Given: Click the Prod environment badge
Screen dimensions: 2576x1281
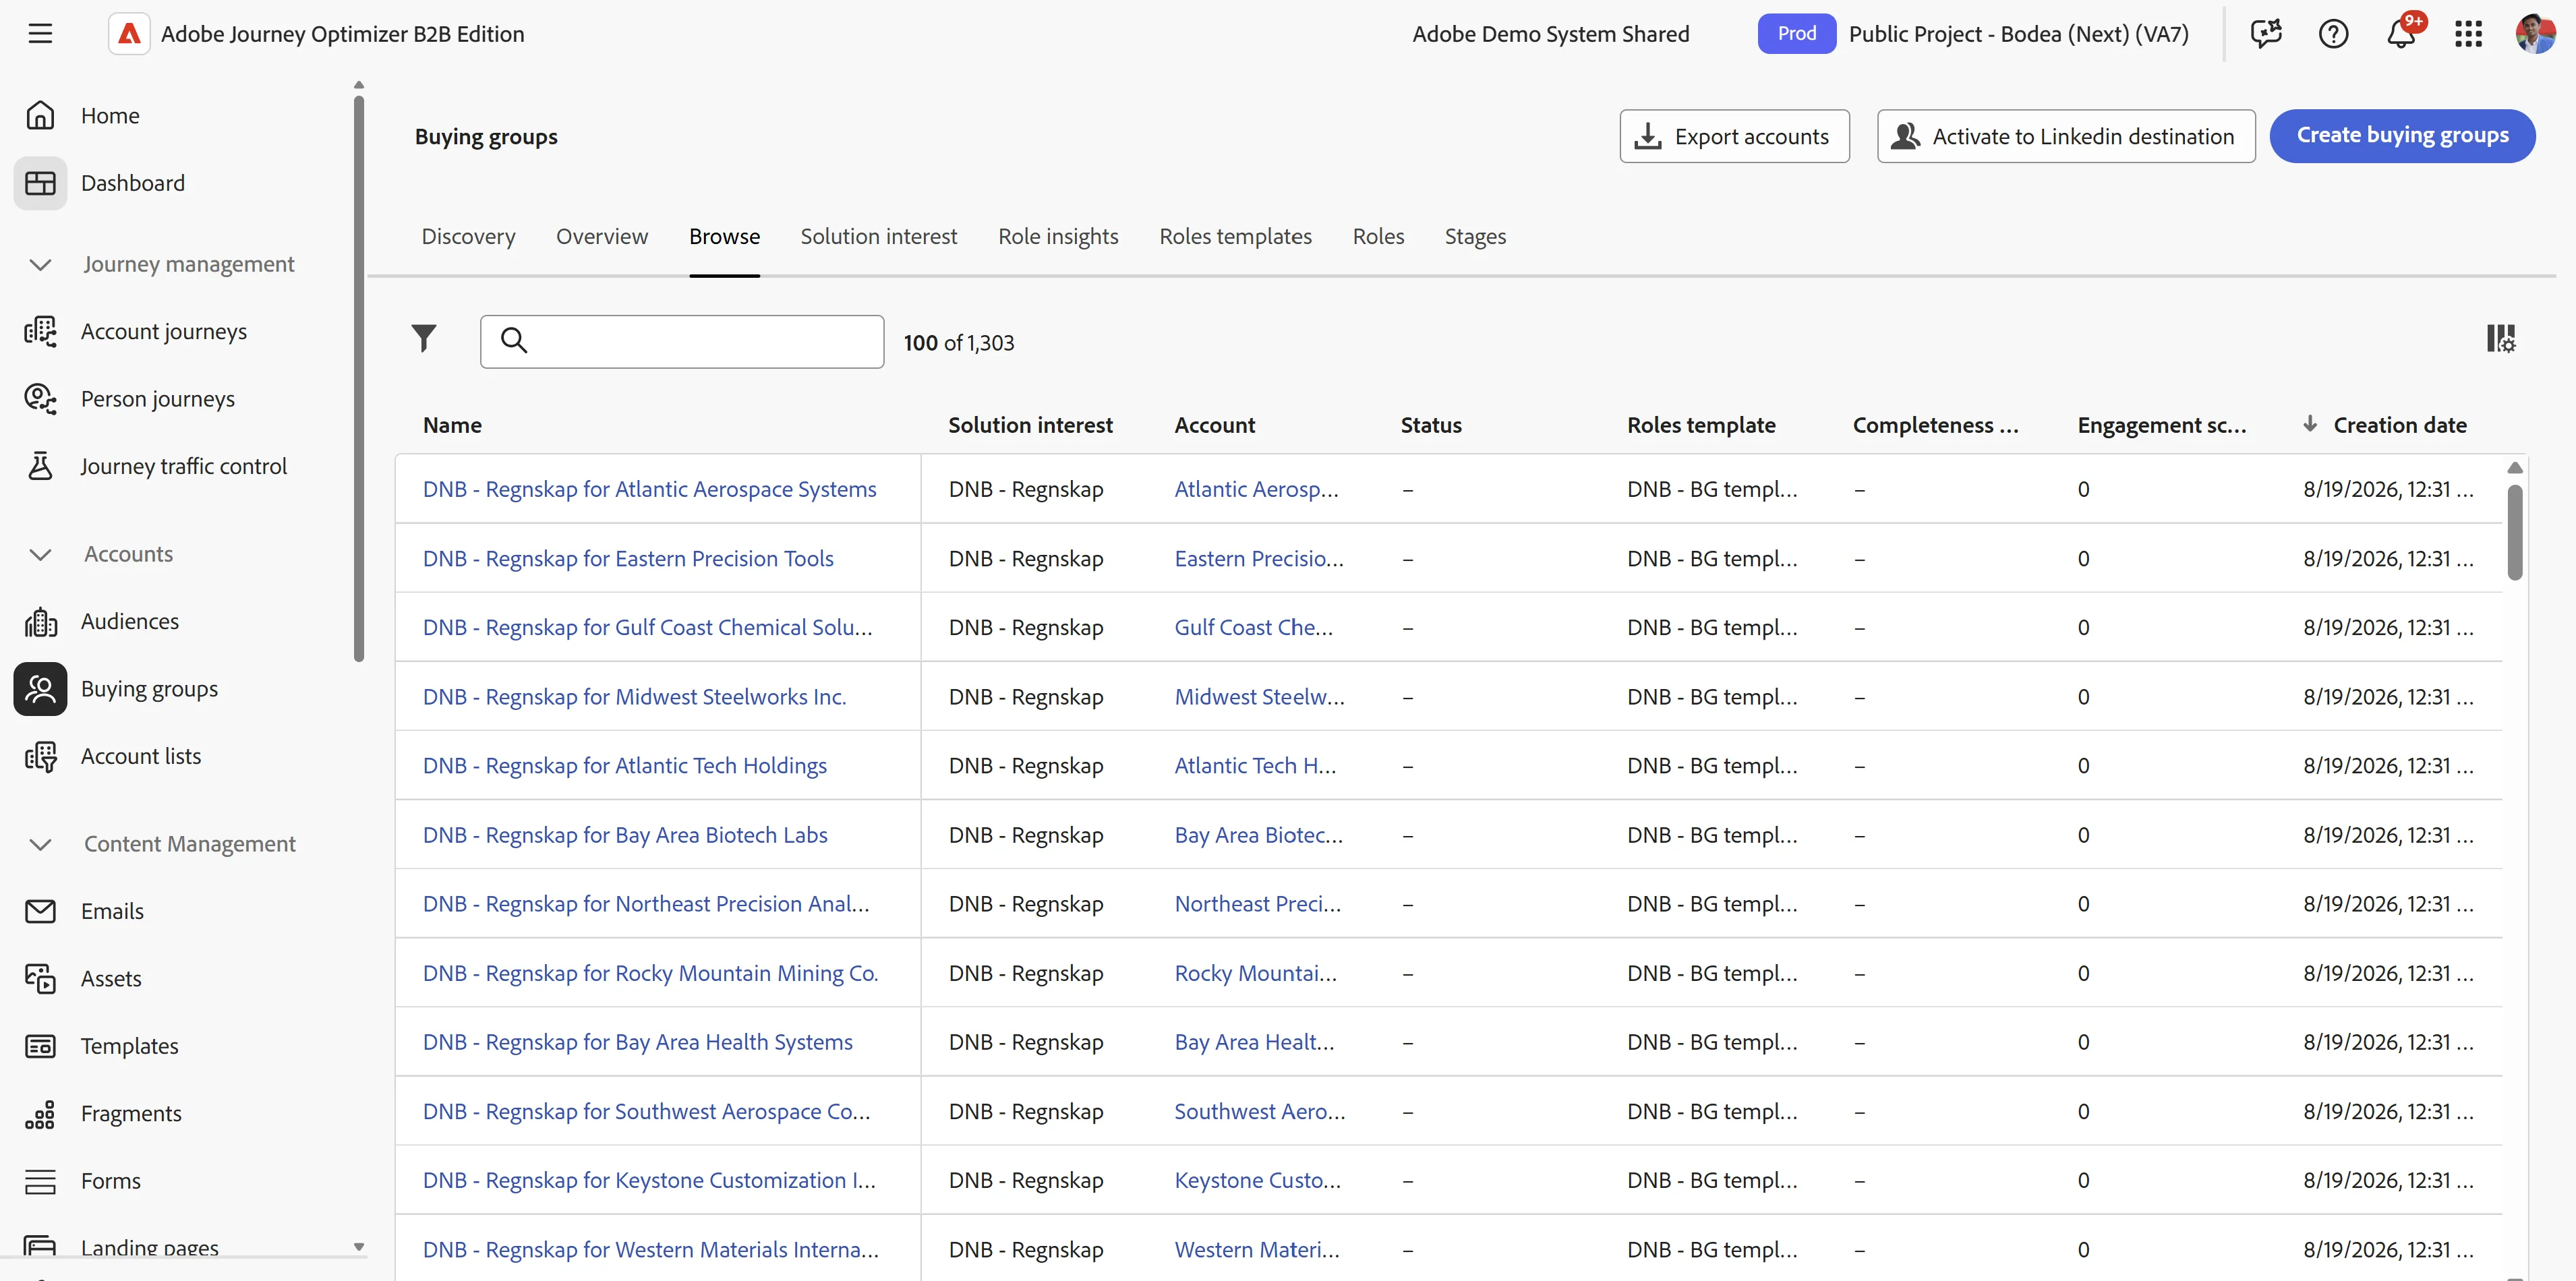Looking at the screenshot, I should click(x=1796, y=34).
